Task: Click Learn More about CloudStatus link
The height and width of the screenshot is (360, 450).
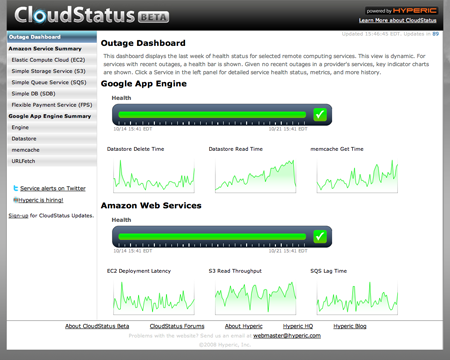Action: tap(397, 20)
